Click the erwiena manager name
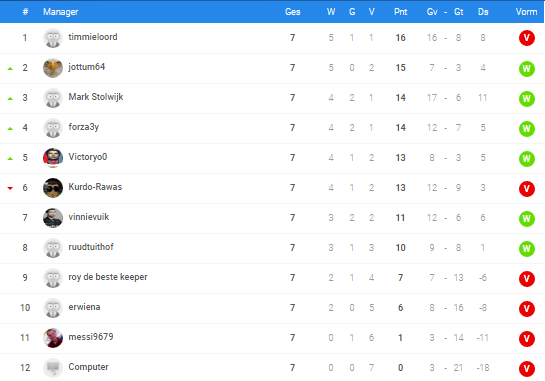Viewport: 545px width, 381px height. click(x=84, y=307)
